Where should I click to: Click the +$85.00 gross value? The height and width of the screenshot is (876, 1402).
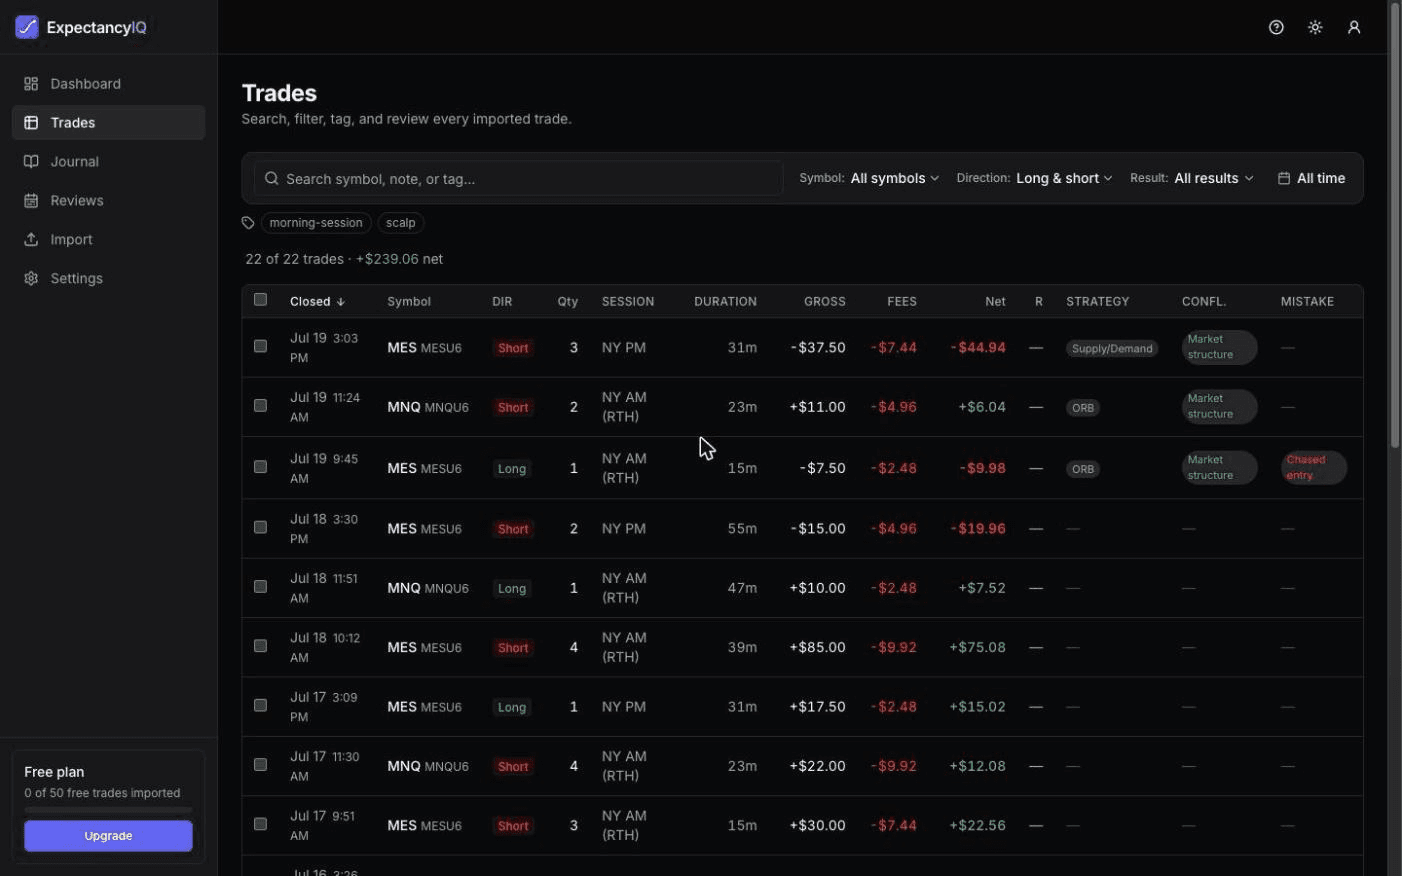coord(817,648)
